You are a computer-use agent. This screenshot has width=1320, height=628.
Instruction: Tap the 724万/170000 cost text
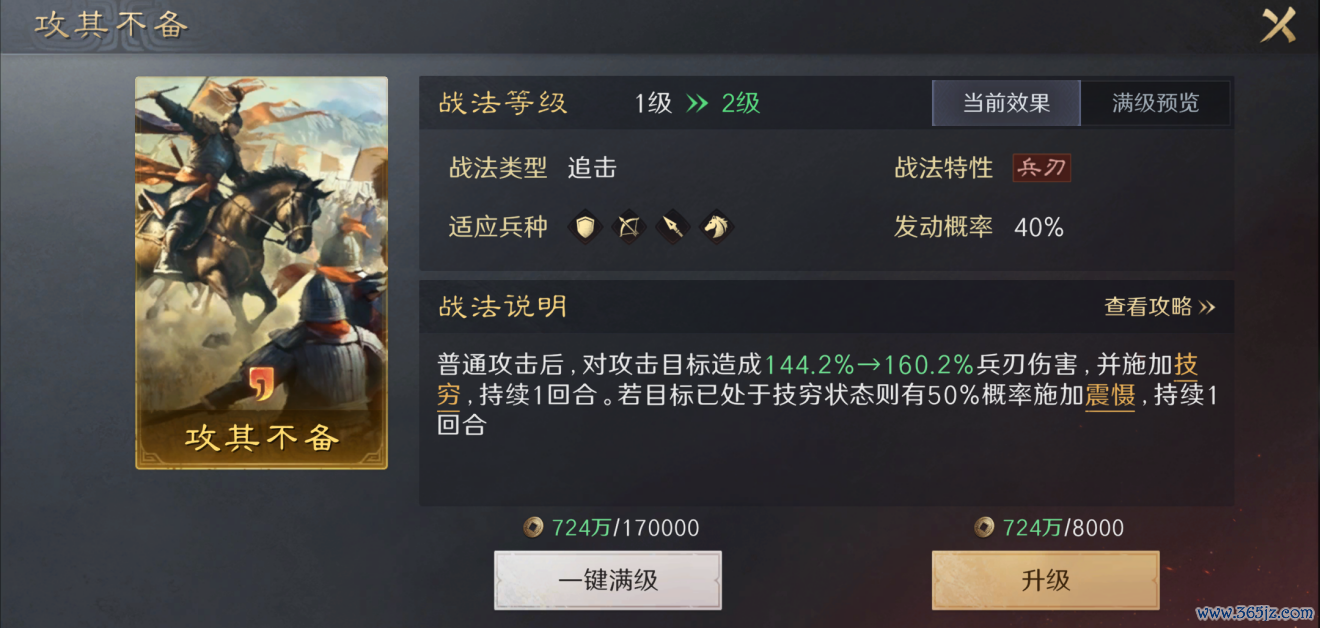626,528
